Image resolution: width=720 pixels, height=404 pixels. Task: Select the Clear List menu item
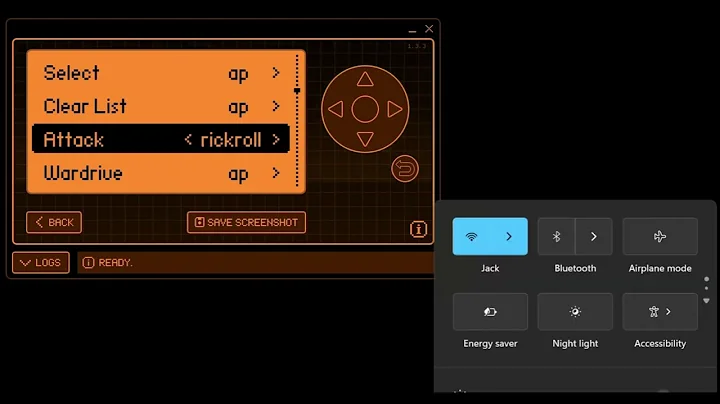click(x=161, y=106)
